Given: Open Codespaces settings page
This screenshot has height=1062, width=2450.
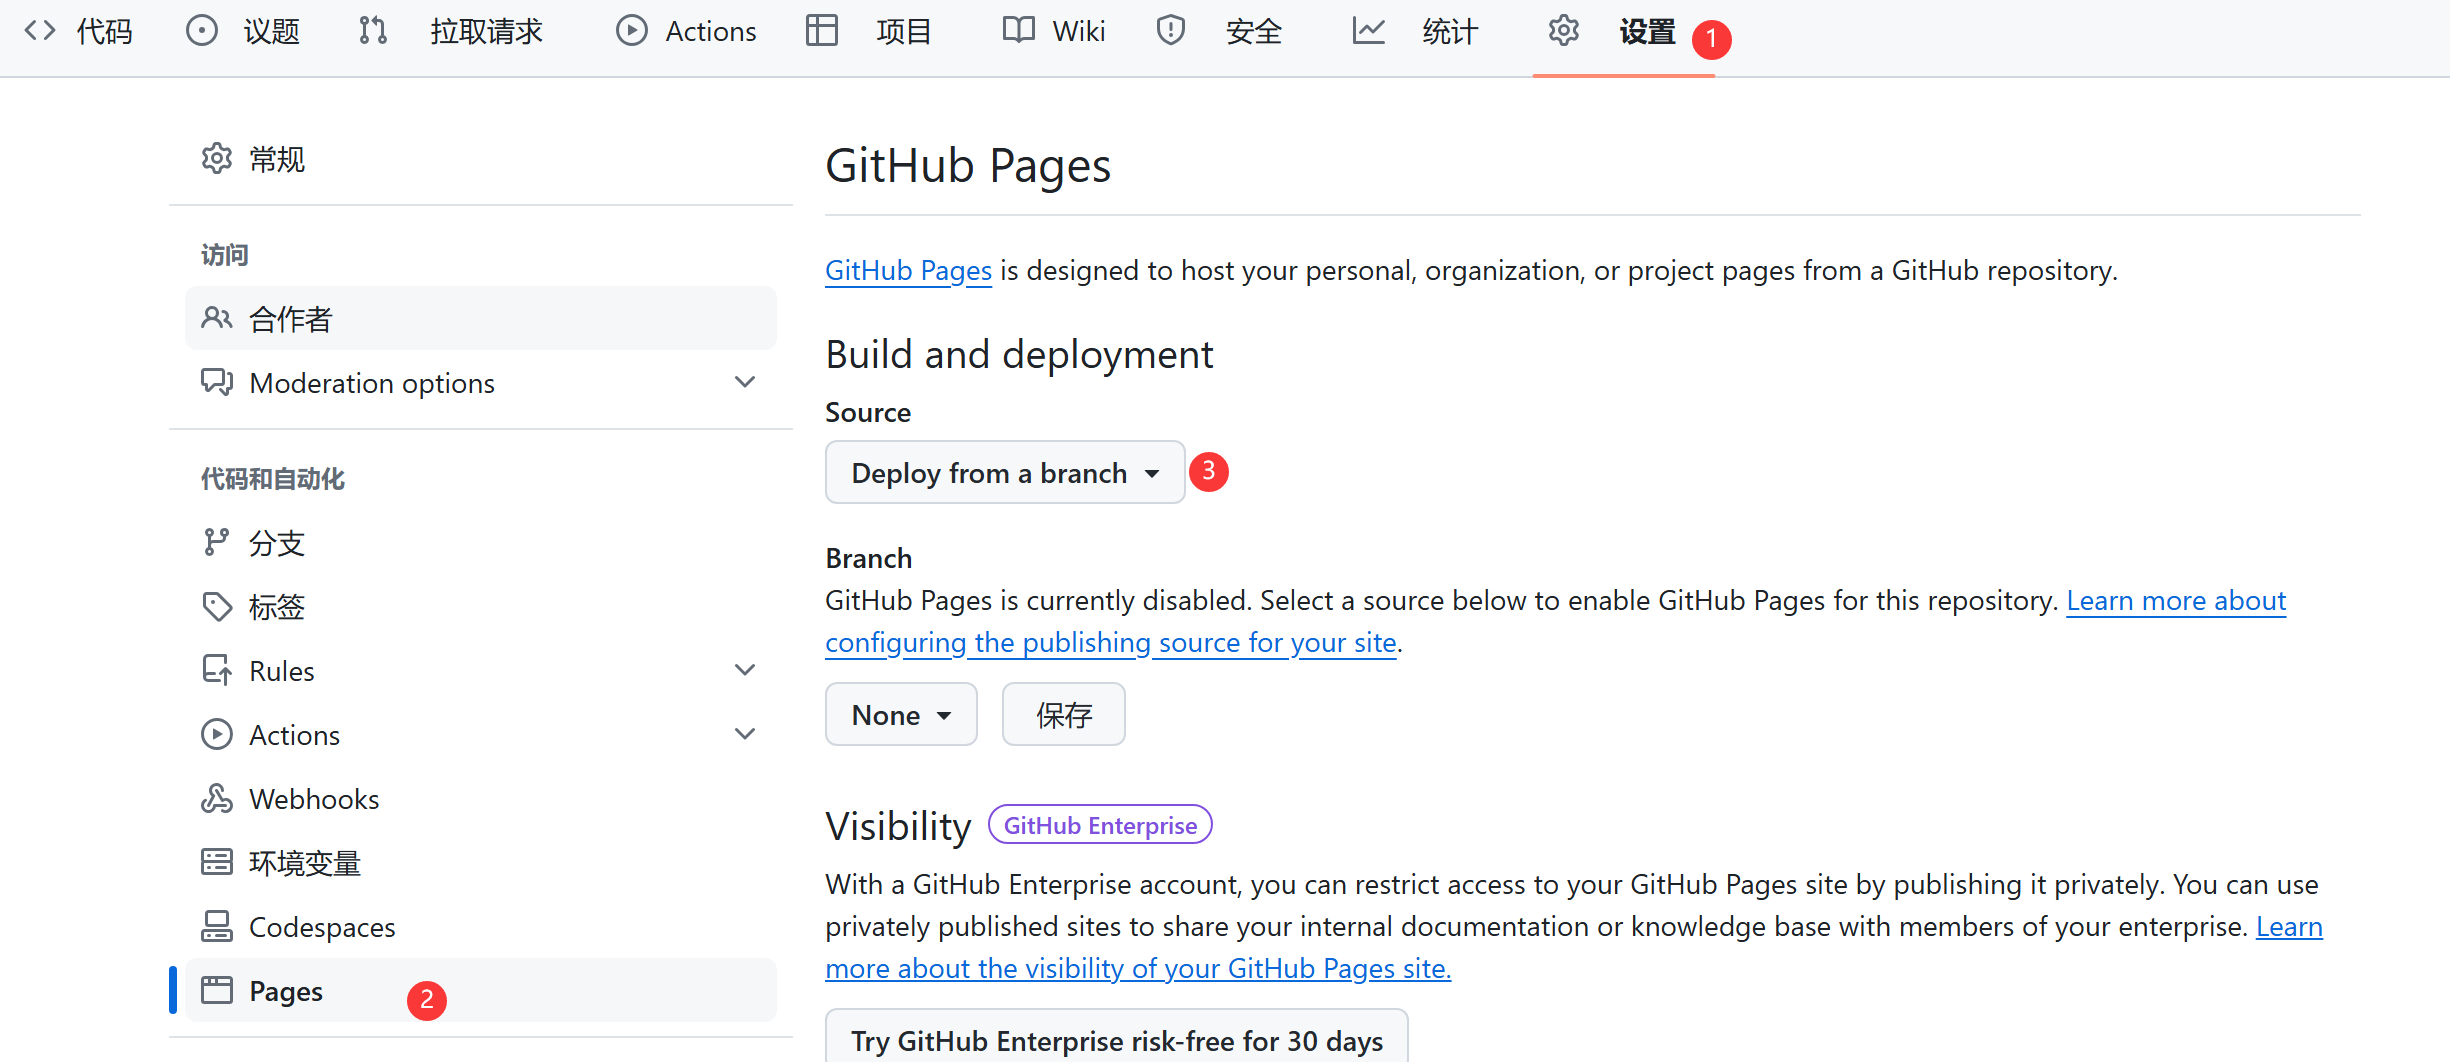Looking at the screenshot, I should (481, 926).
